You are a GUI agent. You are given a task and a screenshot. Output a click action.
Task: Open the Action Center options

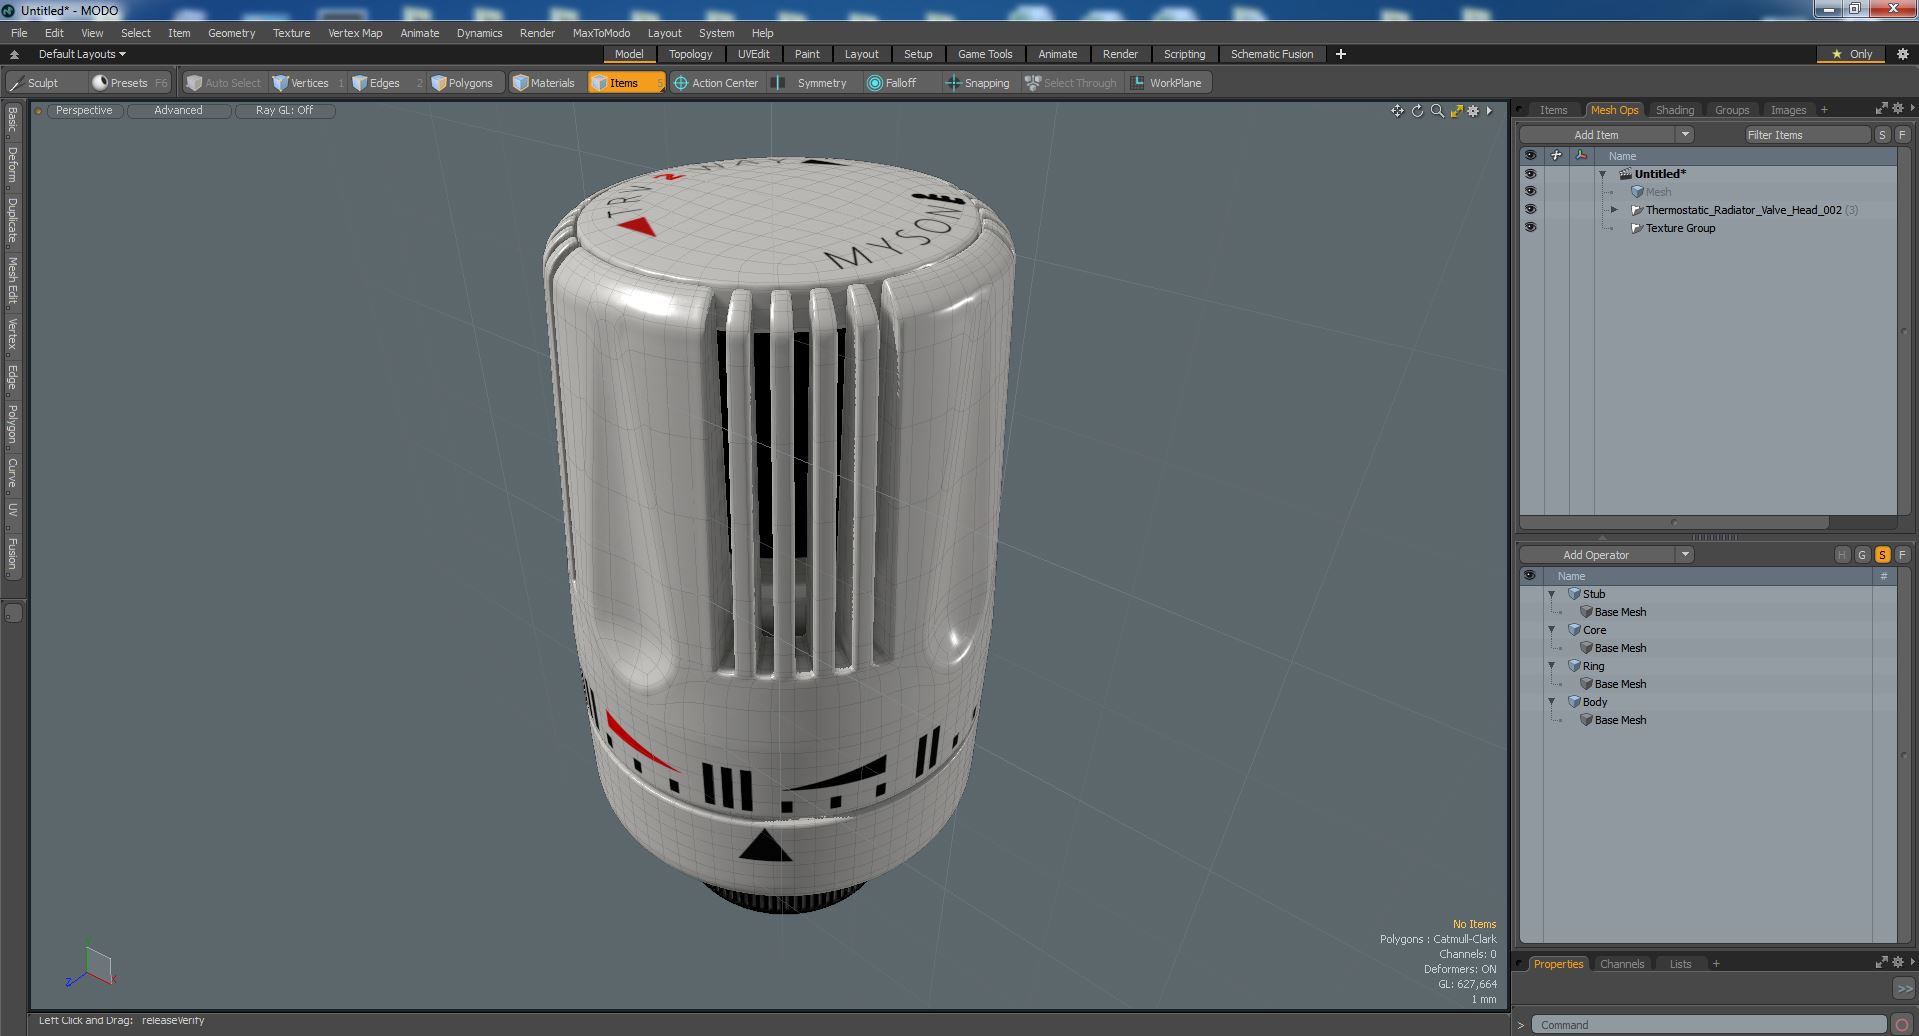[716, 83]
